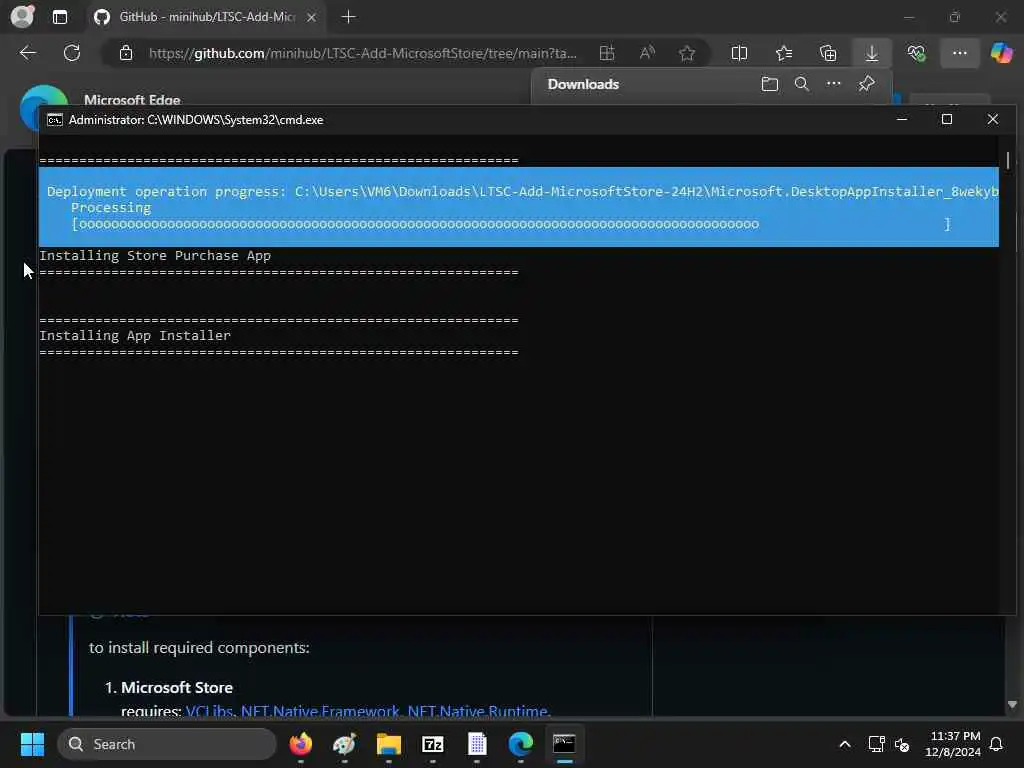This screenshot has height=768, width=1024.
Task: Open the VCLibs link
Action: coord(209,711)
